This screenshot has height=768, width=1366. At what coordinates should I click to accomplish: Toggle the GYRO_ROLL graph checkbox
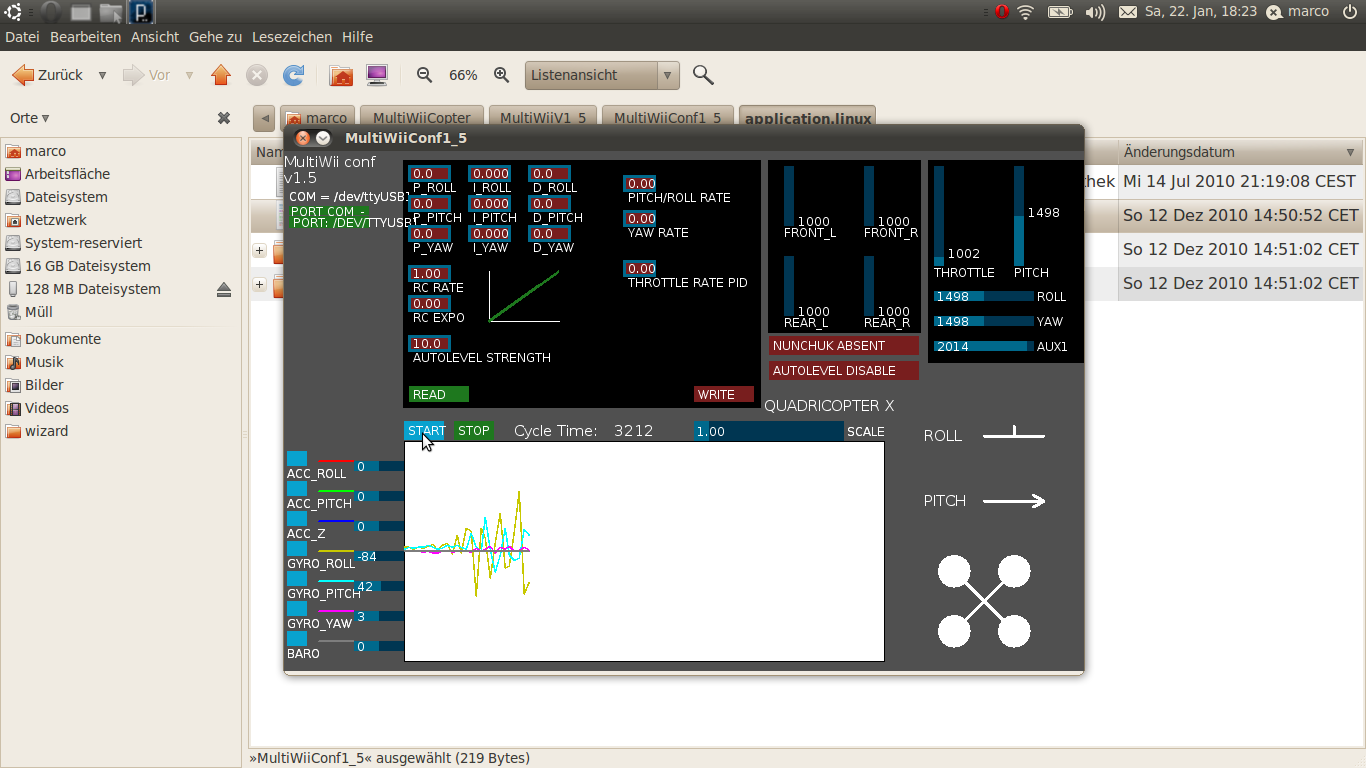297,549
